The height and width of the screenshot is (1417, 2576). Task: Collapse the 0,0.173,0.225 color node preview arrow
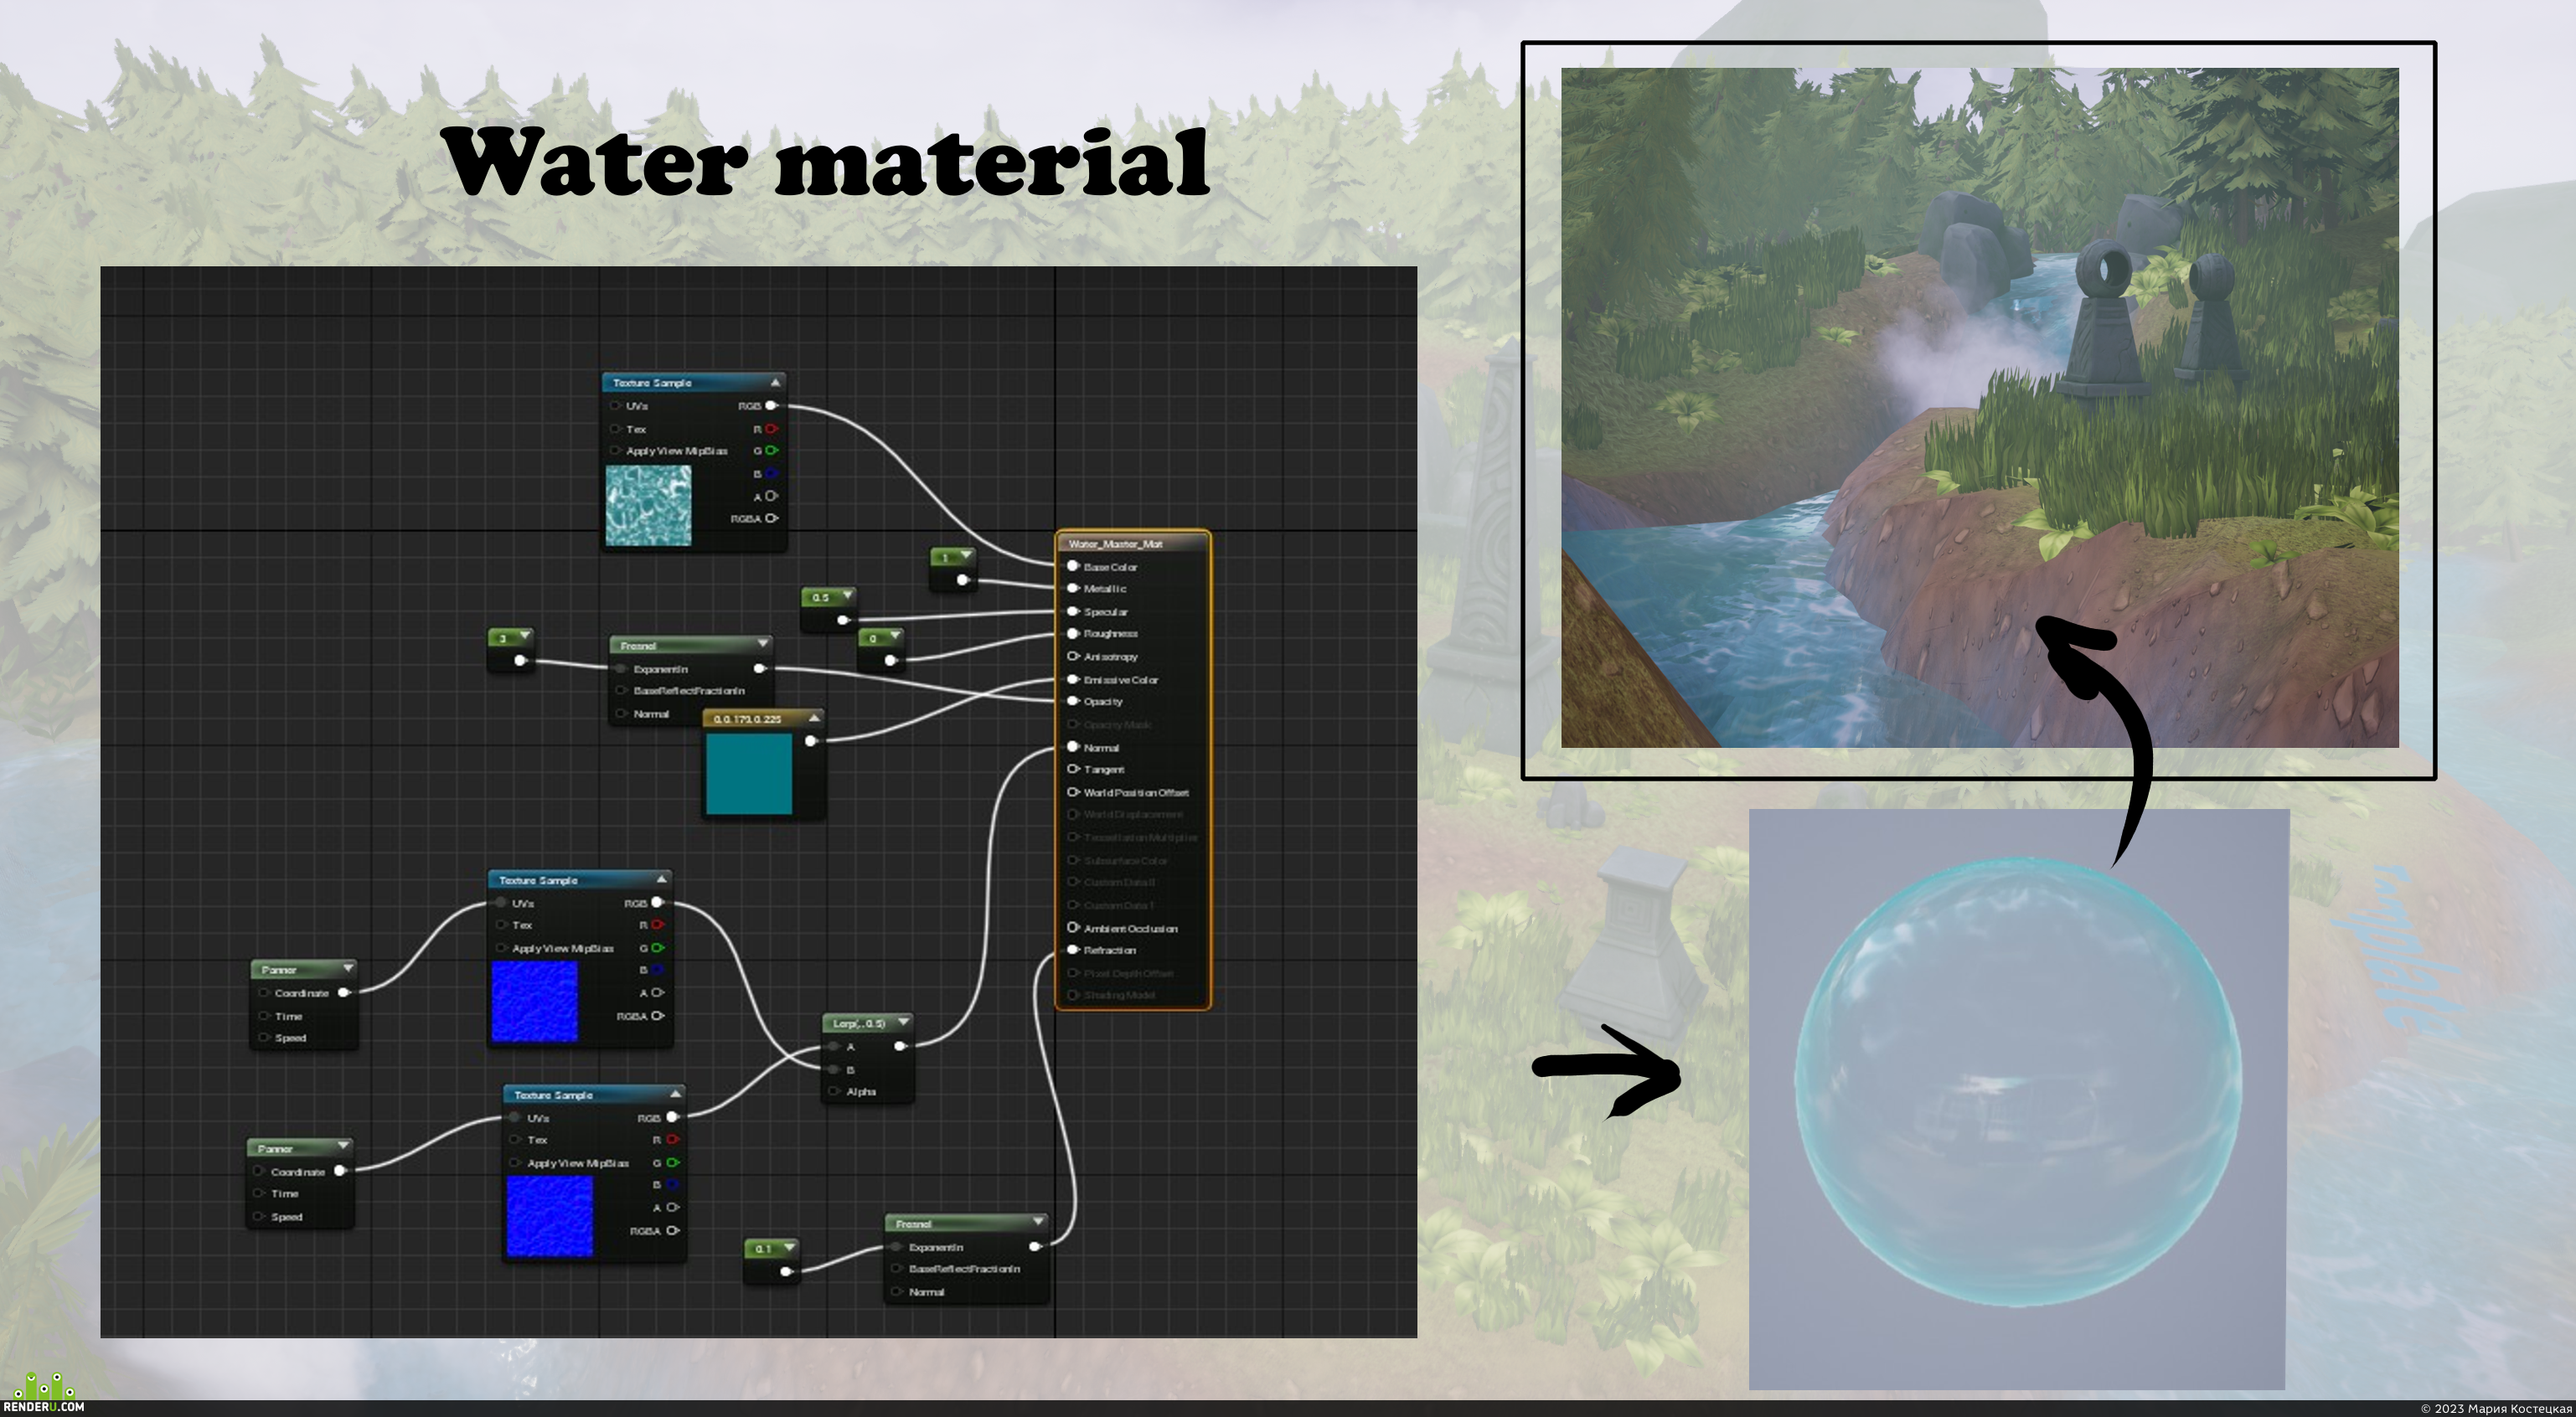[814, 718]
